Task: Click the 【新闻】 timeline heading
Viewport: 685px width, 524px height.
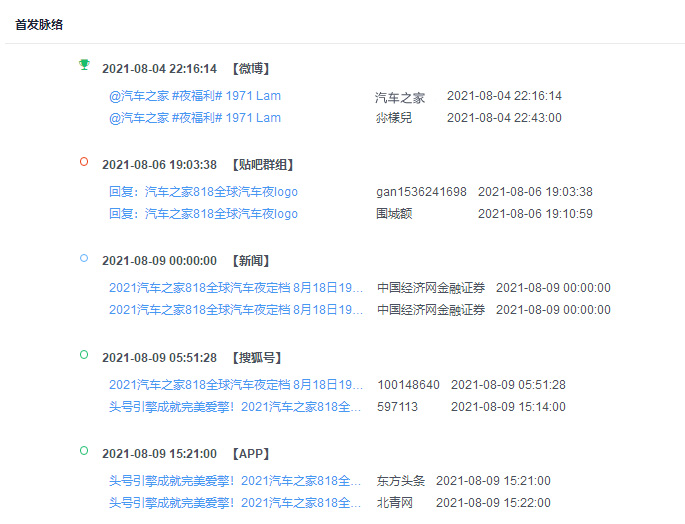Action: [250, 261]
